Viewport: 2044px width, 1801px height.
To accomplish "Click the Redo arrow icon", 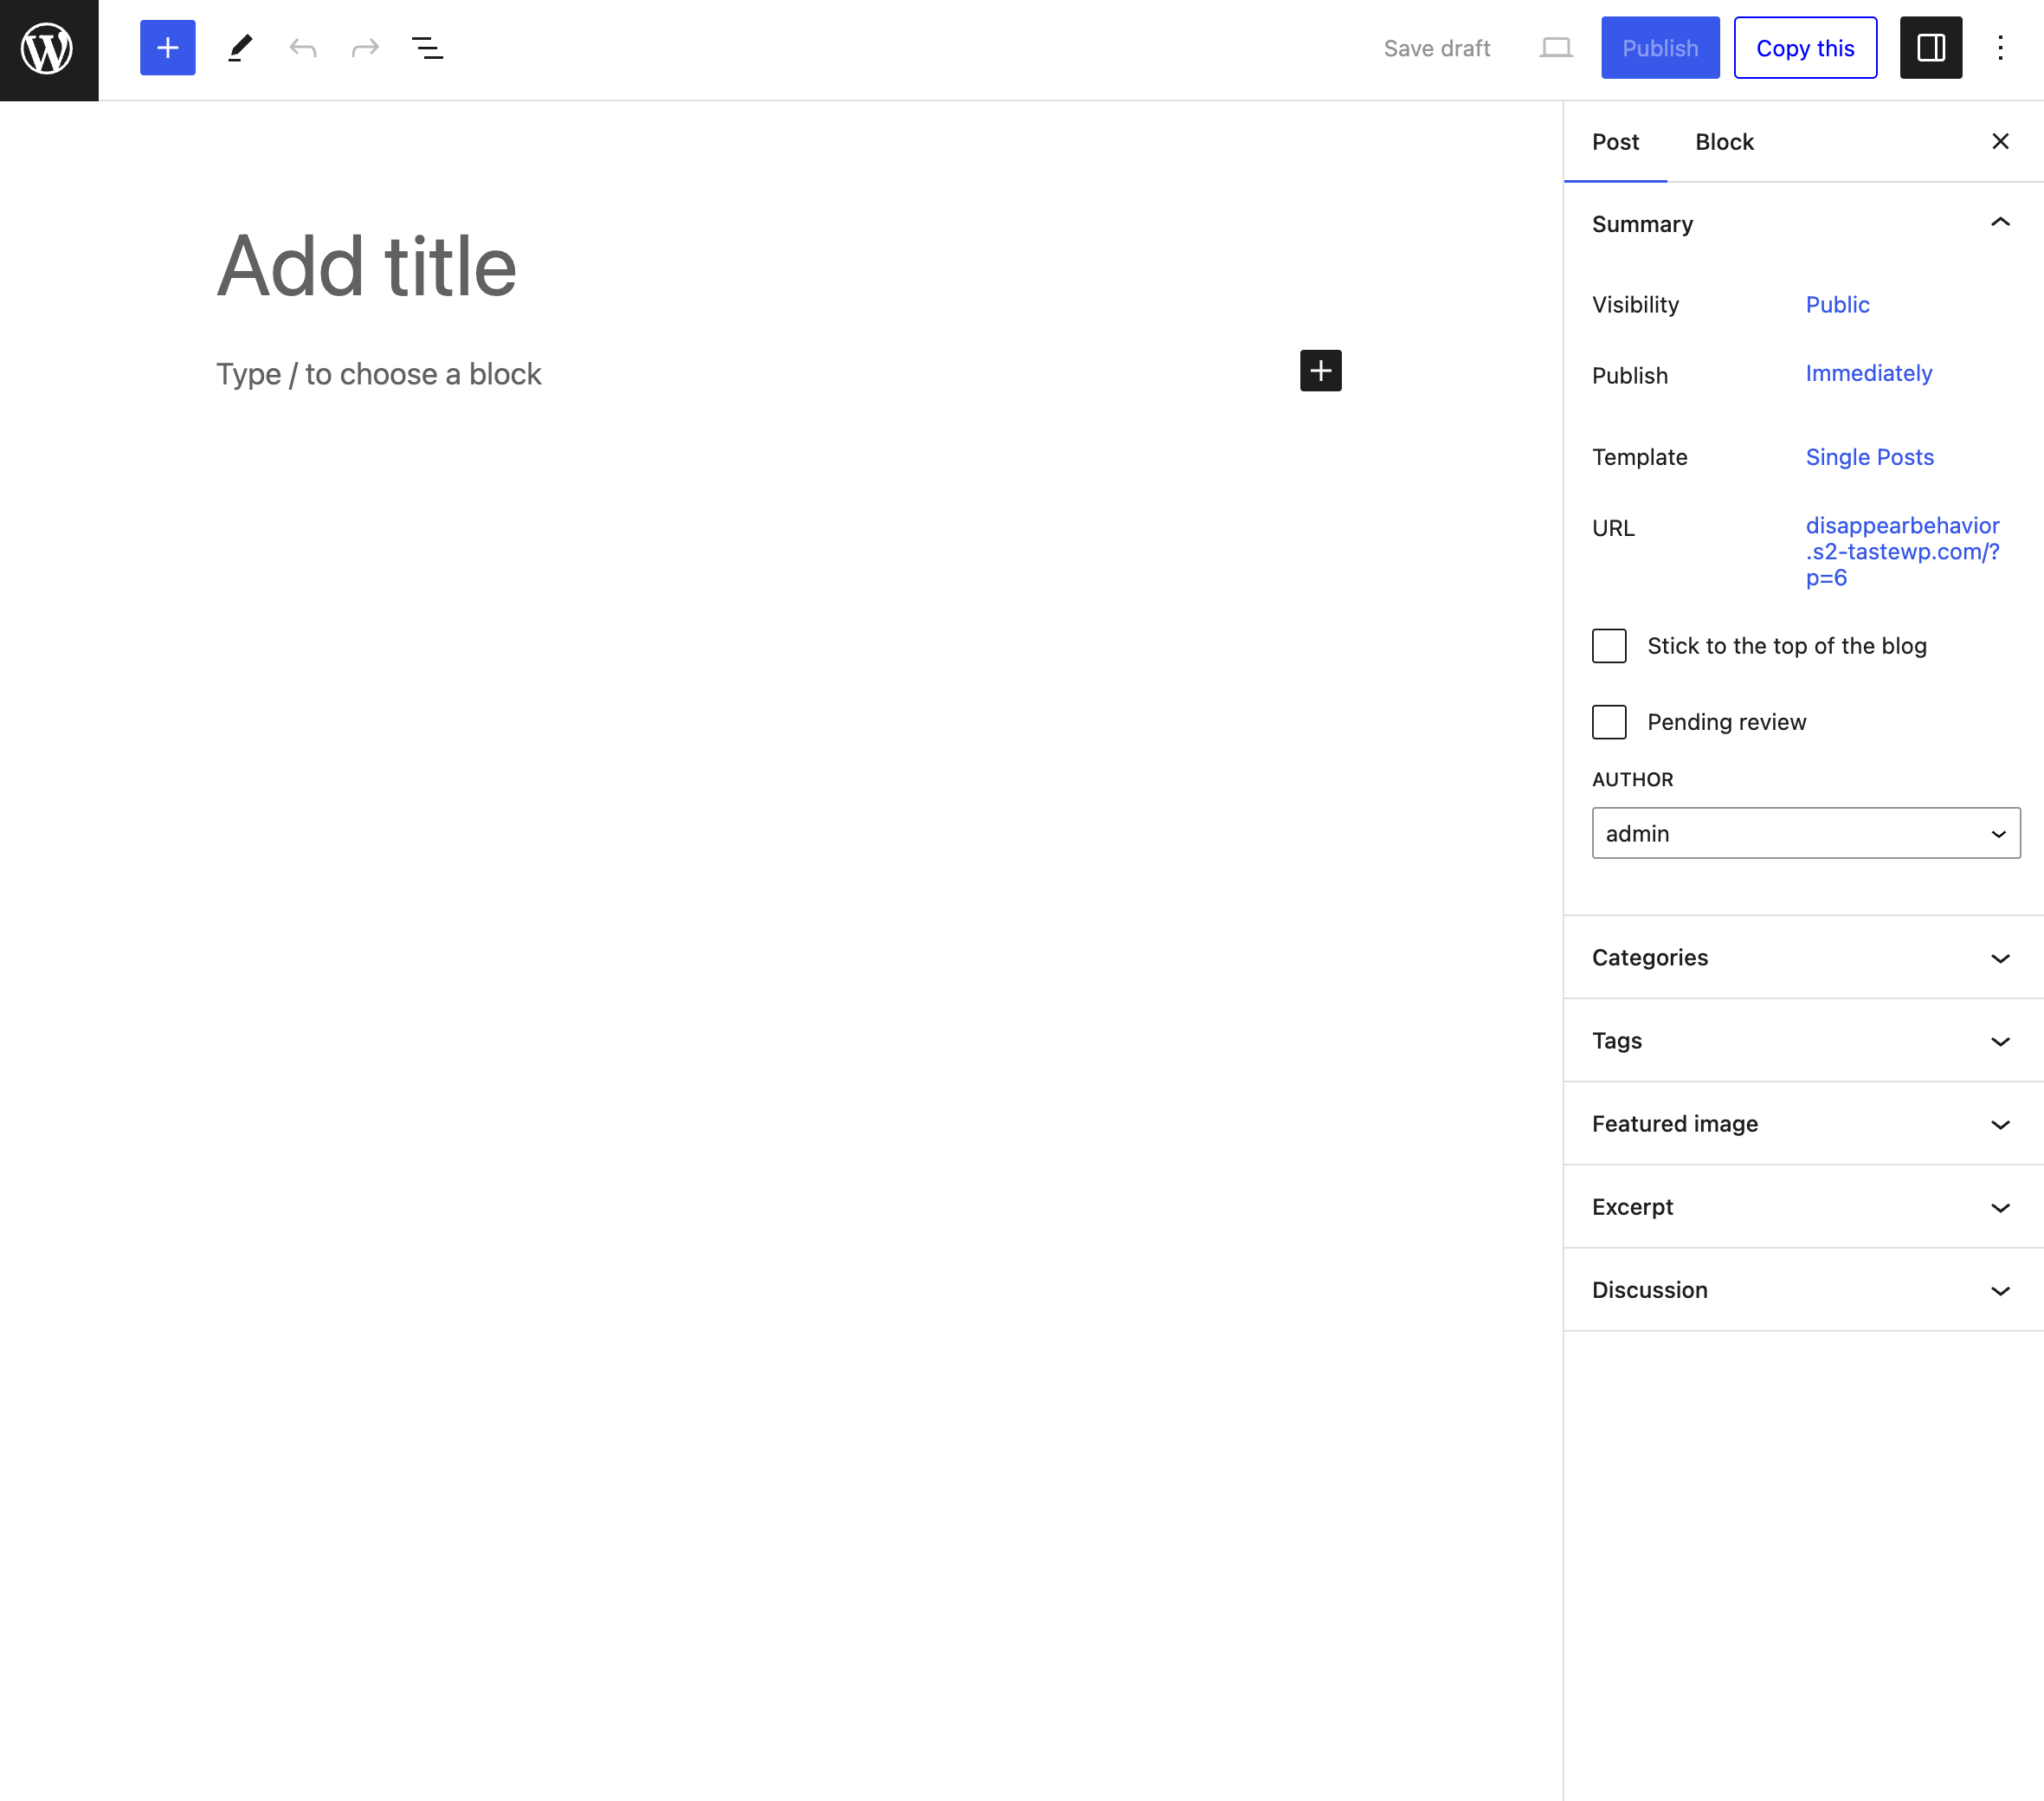I will 365,48.
